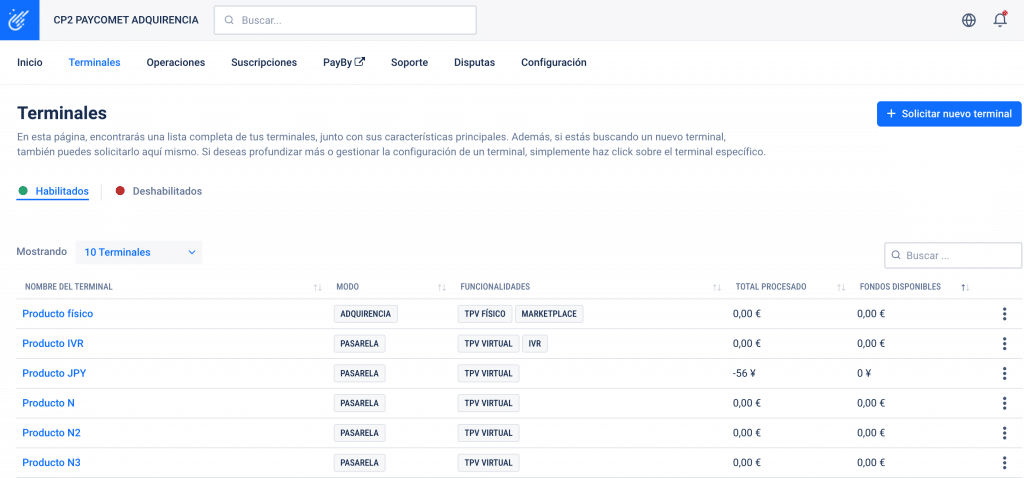Open the language globe icon
The image size is (1024, 478).
point(969,20)
